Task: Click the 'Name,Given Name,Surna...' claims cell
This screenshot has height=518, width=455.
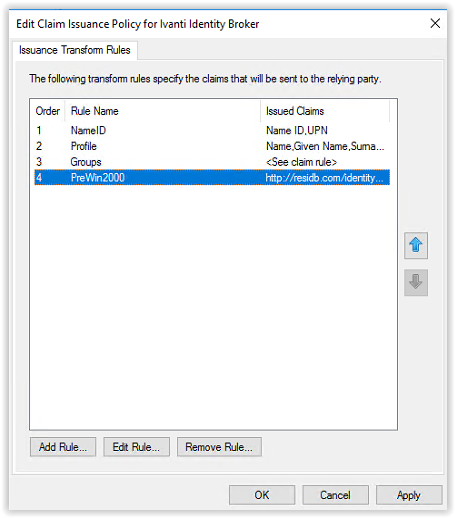Action: 325,146
